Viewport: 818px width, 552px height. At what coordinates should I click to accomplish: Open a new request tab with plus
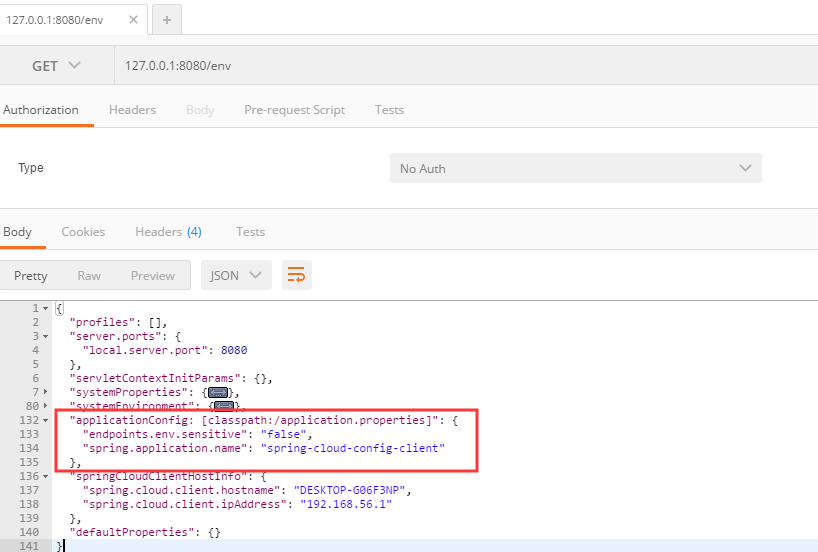coord(167,20)
